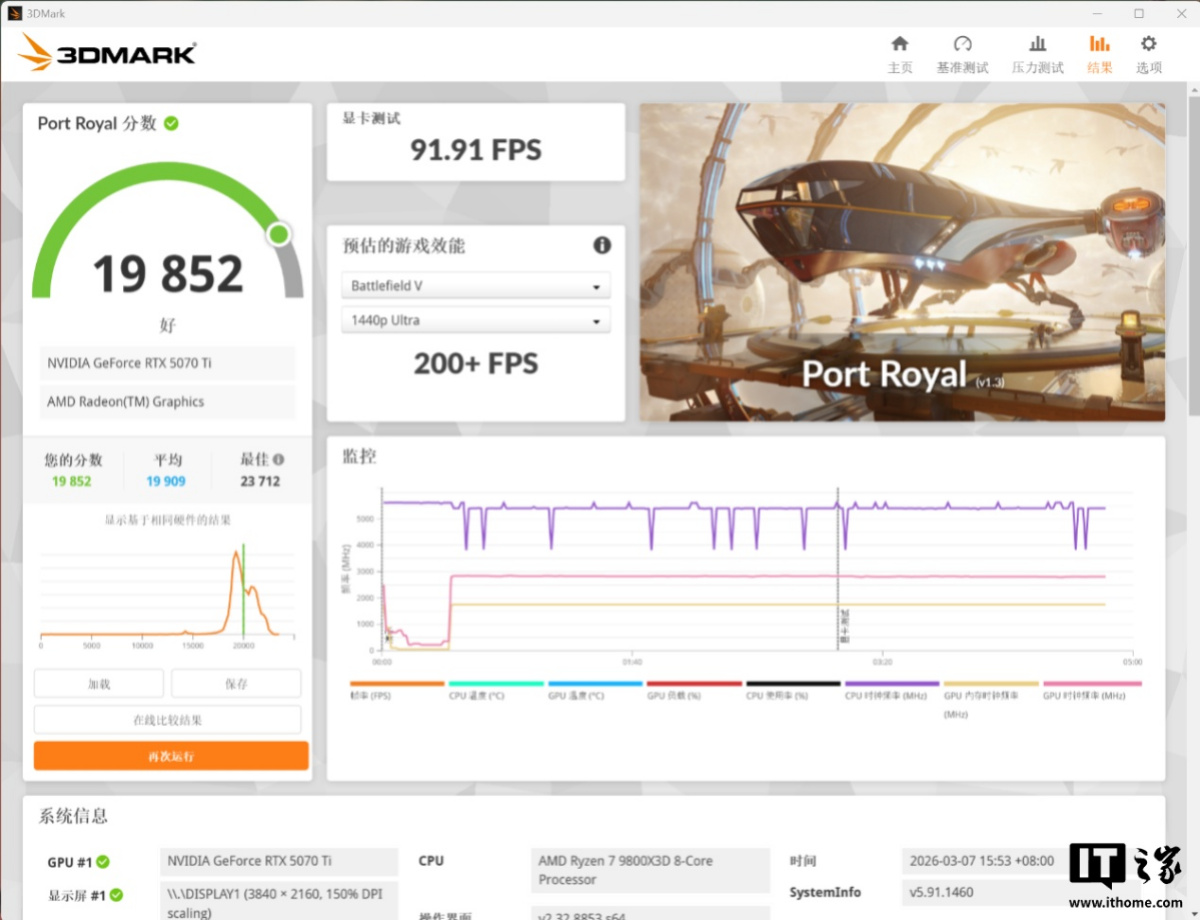Click the green check next to 显示屏 #1

116,895
